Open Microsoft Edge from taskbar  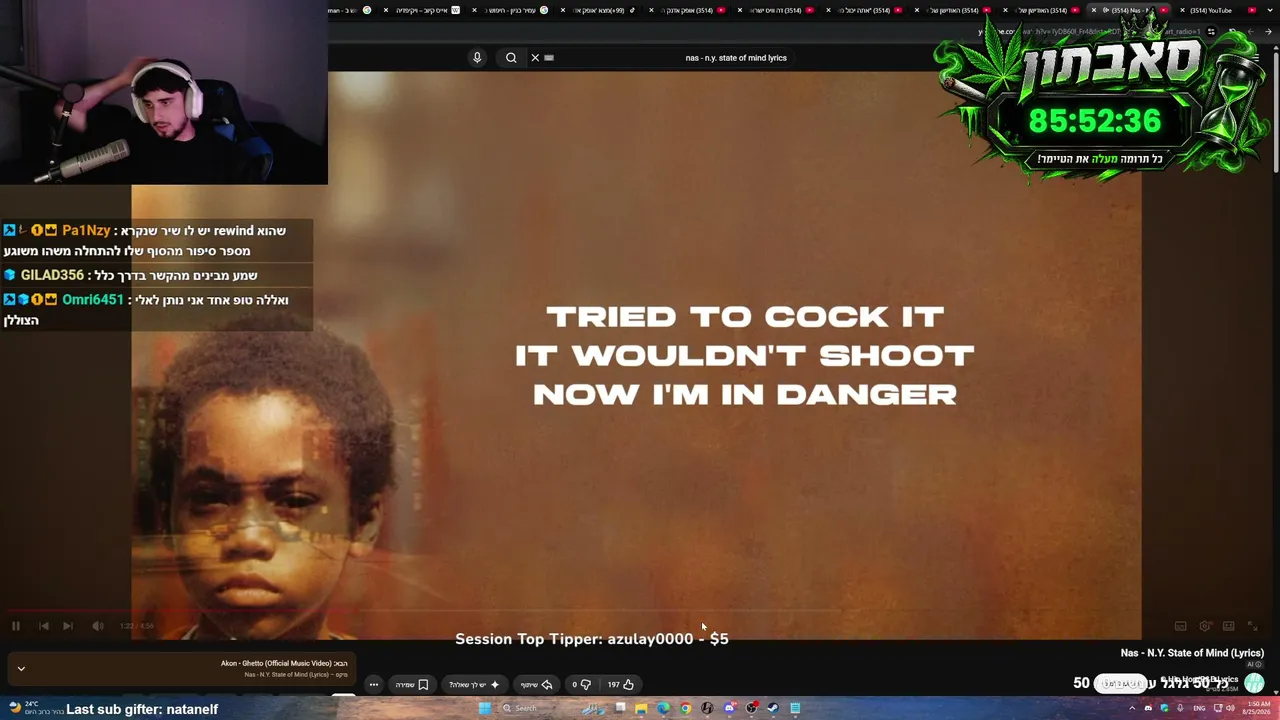663,708
